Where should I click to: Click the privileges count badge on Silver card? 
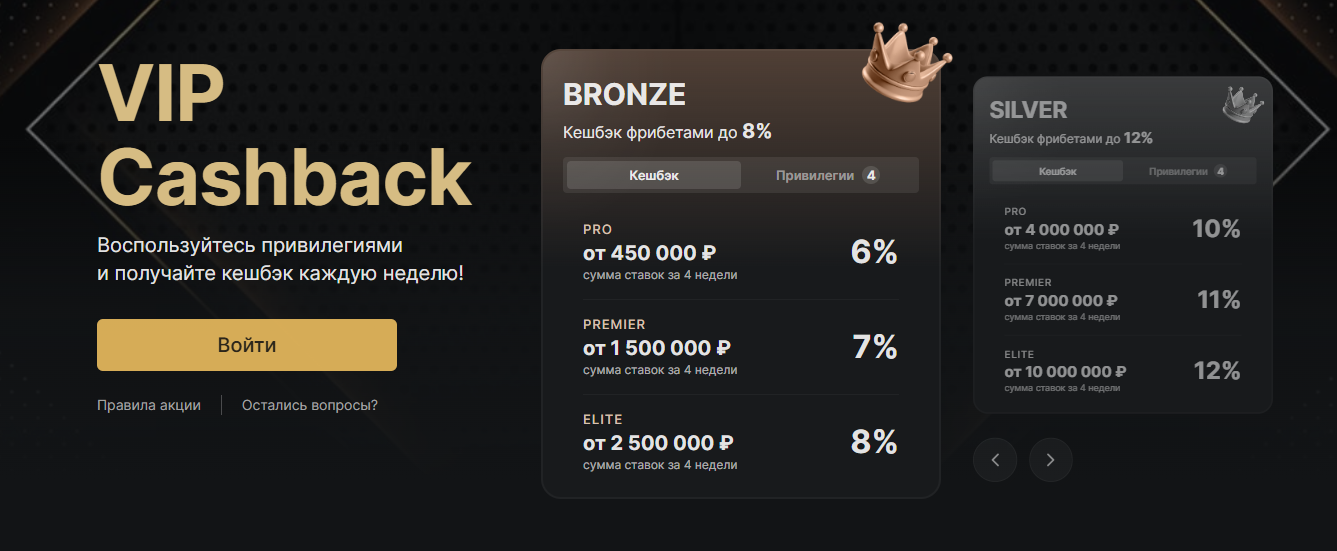click(1220, 172)
